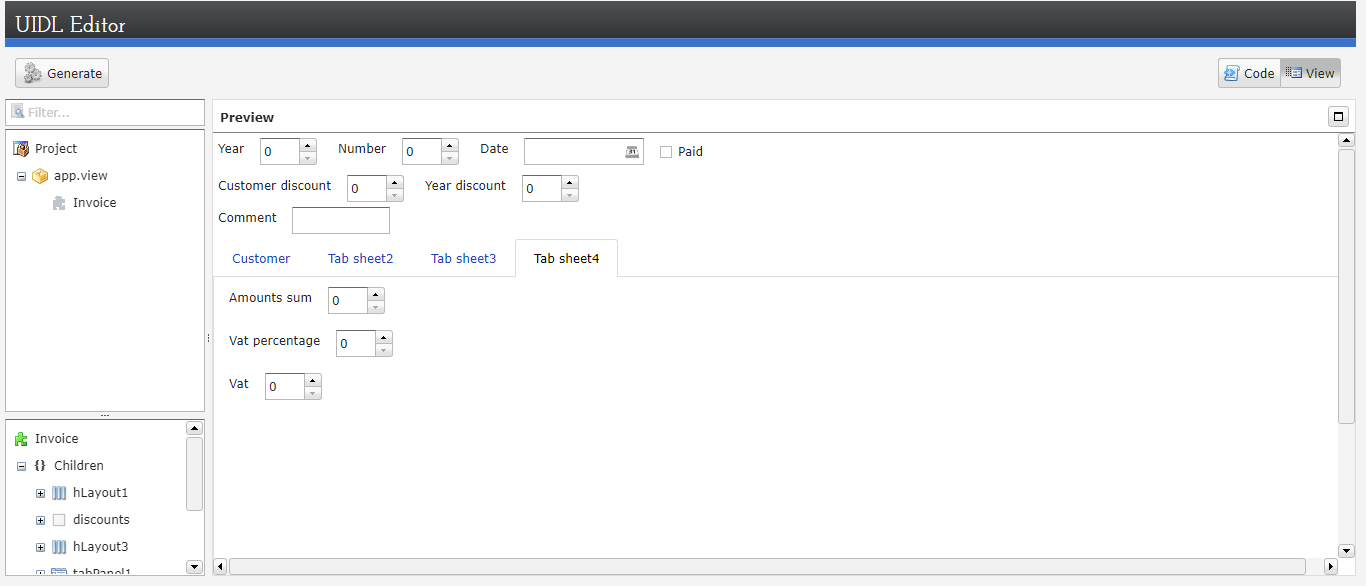Click in the Filter search box

coord(110,113)
